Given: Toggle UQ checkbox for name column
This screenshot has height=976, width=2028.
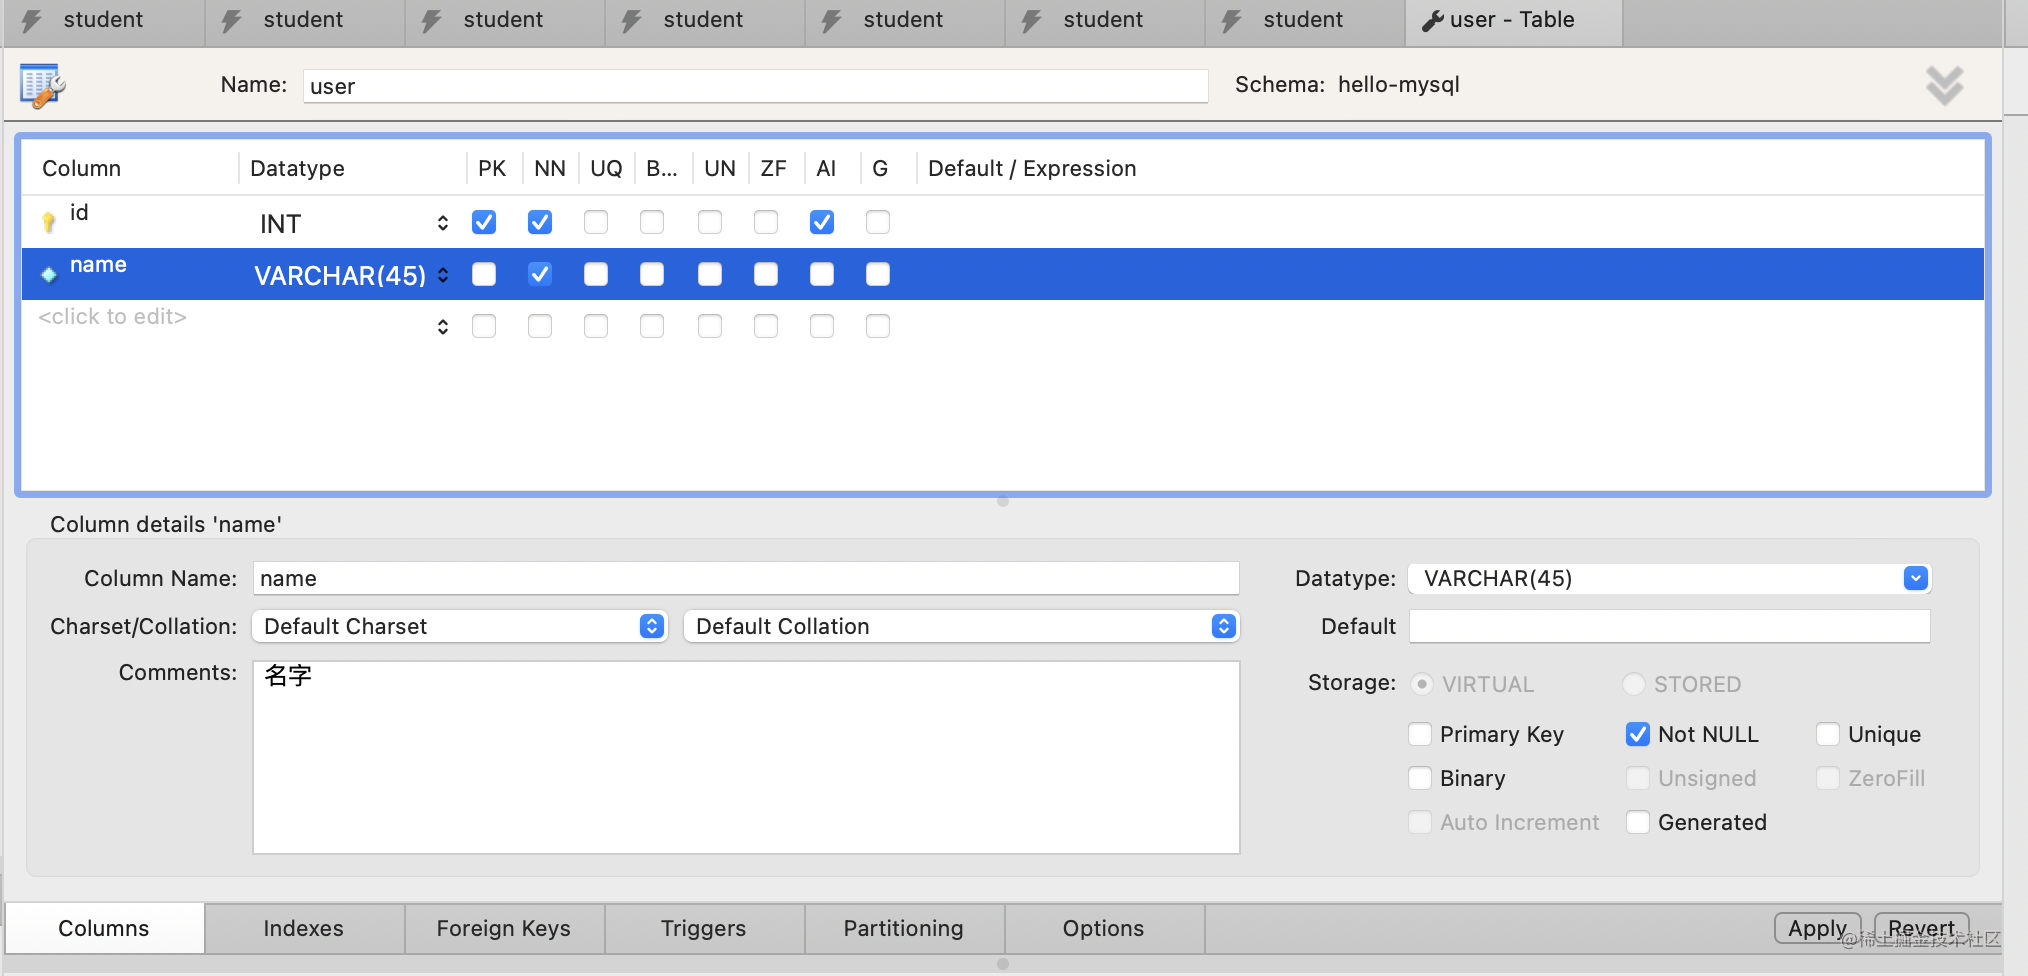Looking at the screenshot, I should pyautogui.click(x=596, y=274).
